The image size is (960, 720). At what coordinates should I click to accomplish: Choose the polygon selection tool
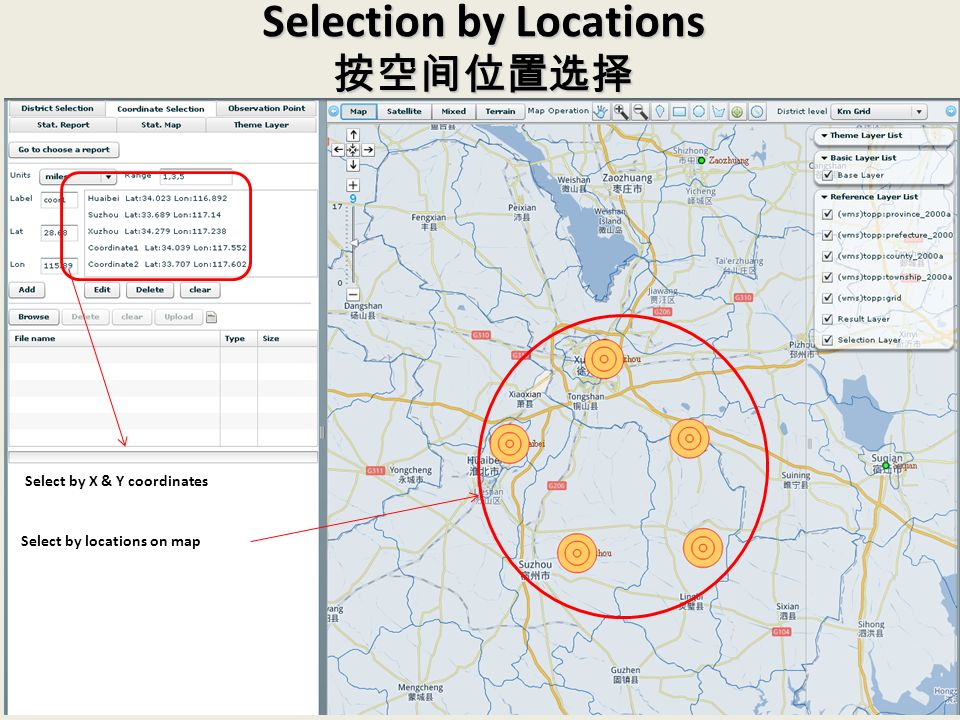(719, 111)
